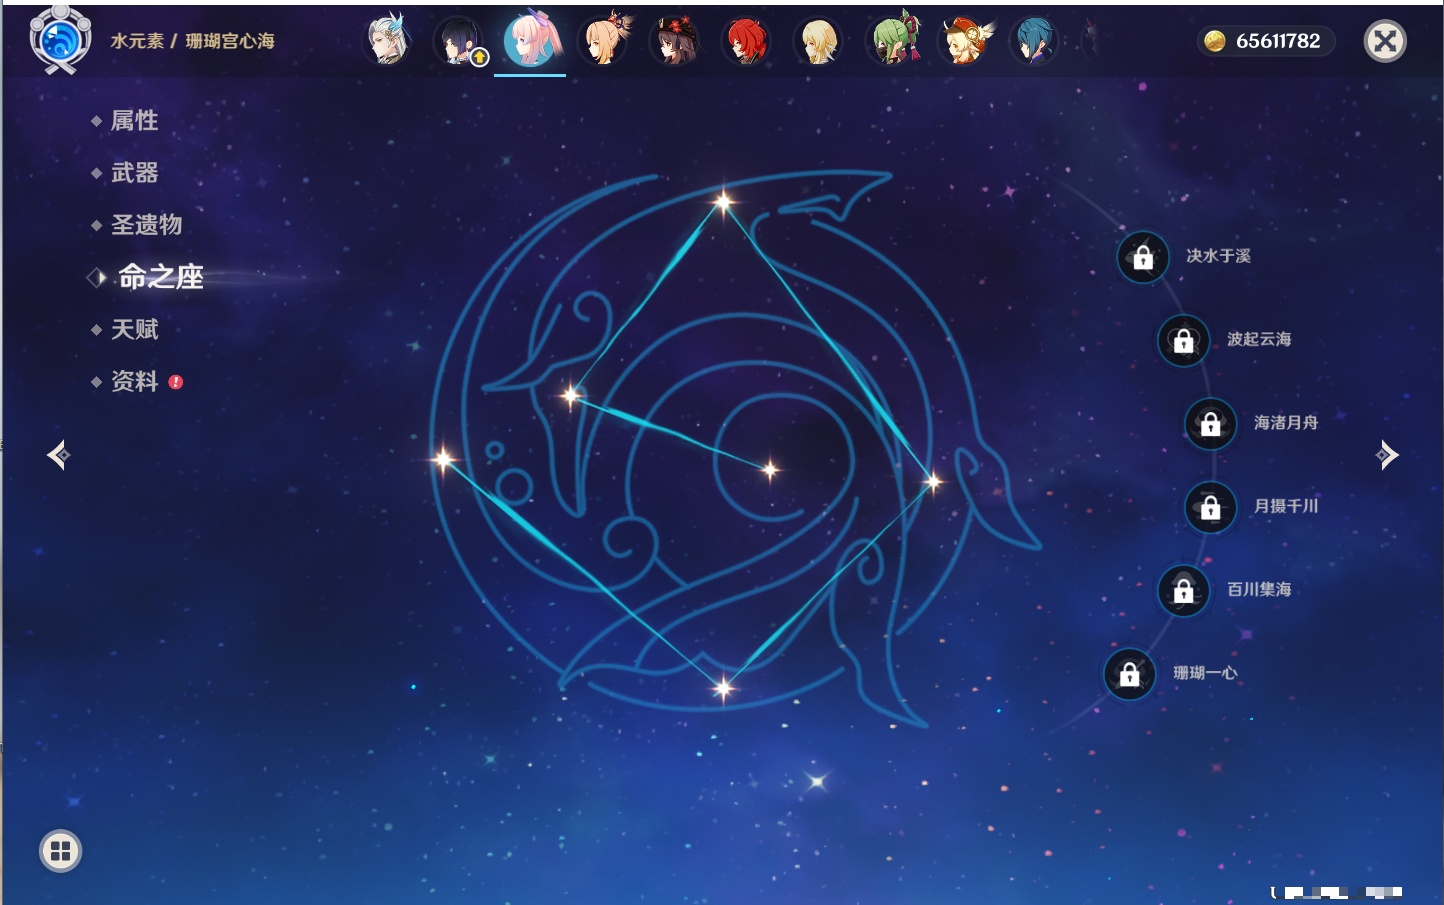Select the blue-haired Xingqiu avatar
Viewport: 1444px width, 905px height.
click(1034, 41)
